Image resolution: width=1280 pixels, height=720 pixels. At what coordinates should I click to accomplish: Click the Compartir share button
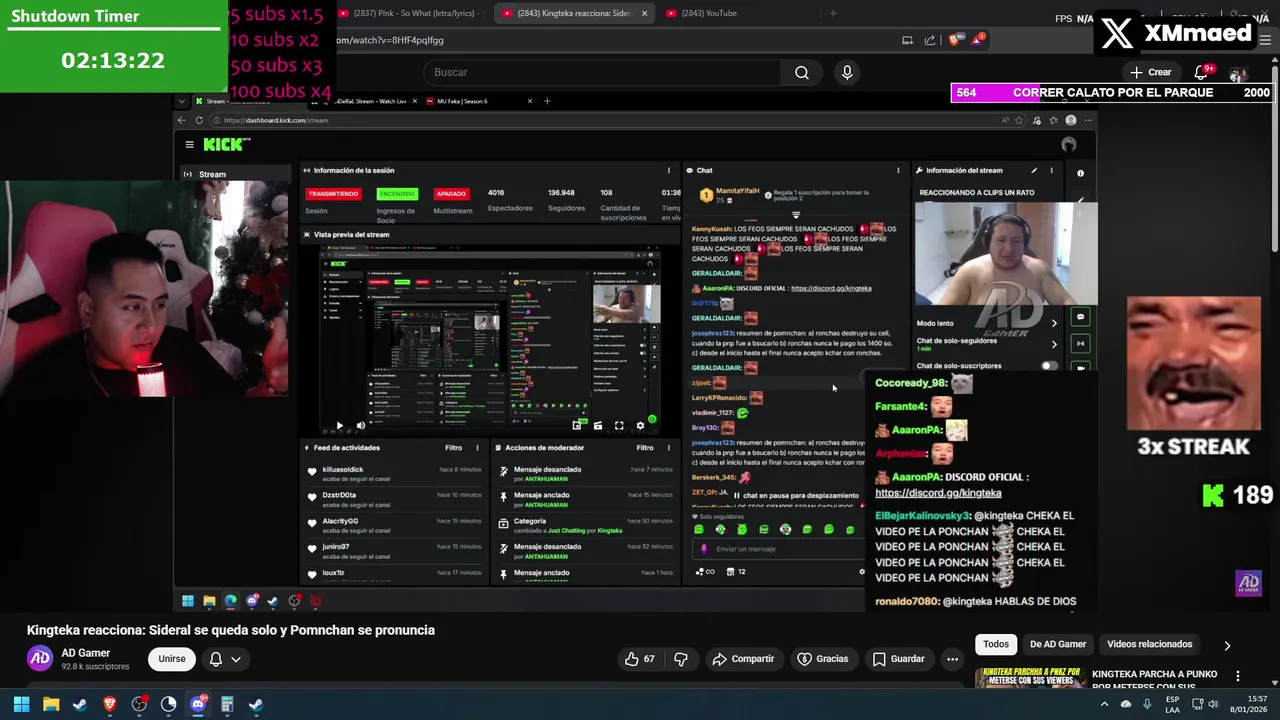pos(743,659)
